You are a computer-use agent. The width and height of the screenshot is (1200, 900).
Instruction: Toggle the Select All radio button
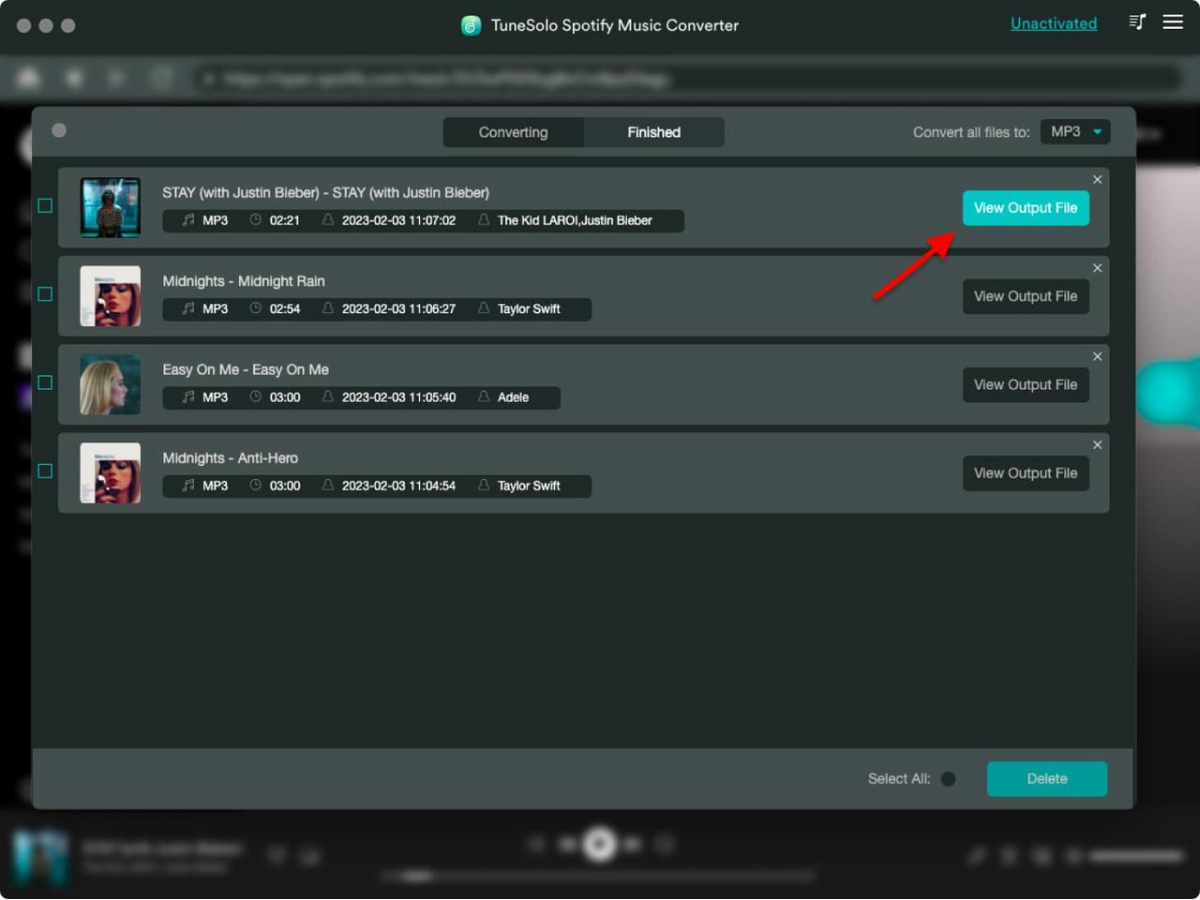point(948,779)
